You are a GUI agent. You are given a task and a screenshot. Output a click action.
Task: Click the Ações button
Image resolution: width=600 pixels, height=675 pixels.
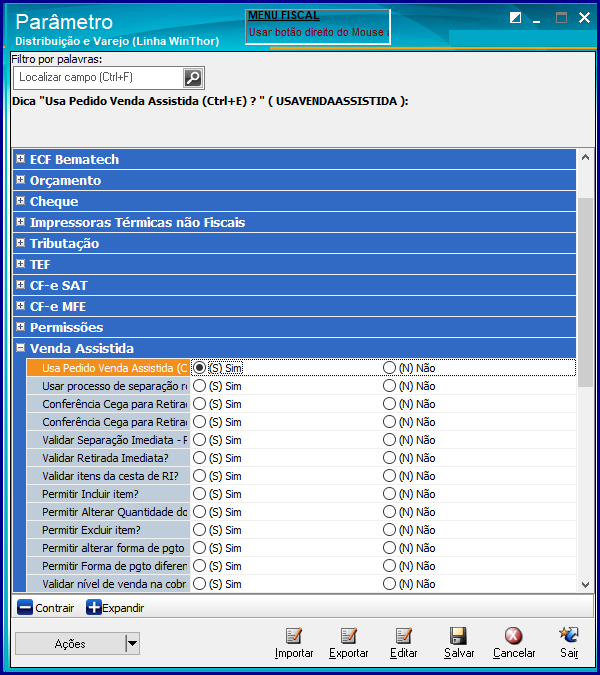pyautogui.click(x=71, y=644)
